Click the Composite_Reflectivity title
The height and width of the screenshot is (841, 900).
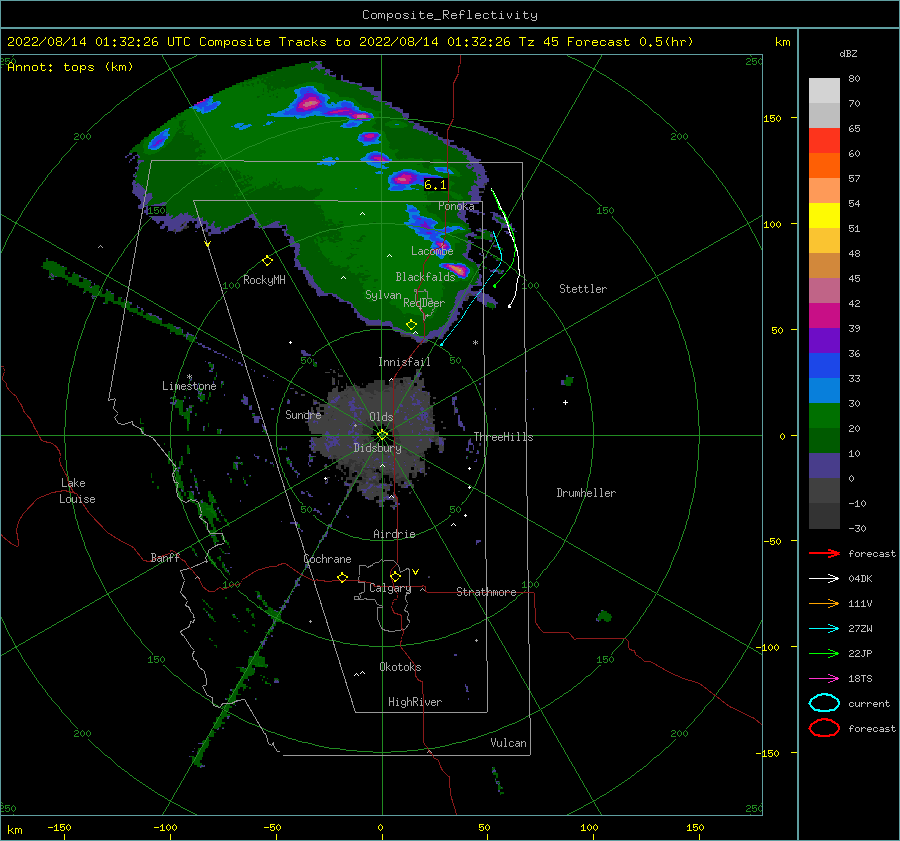pyautogui.click(x=450, y=15)
